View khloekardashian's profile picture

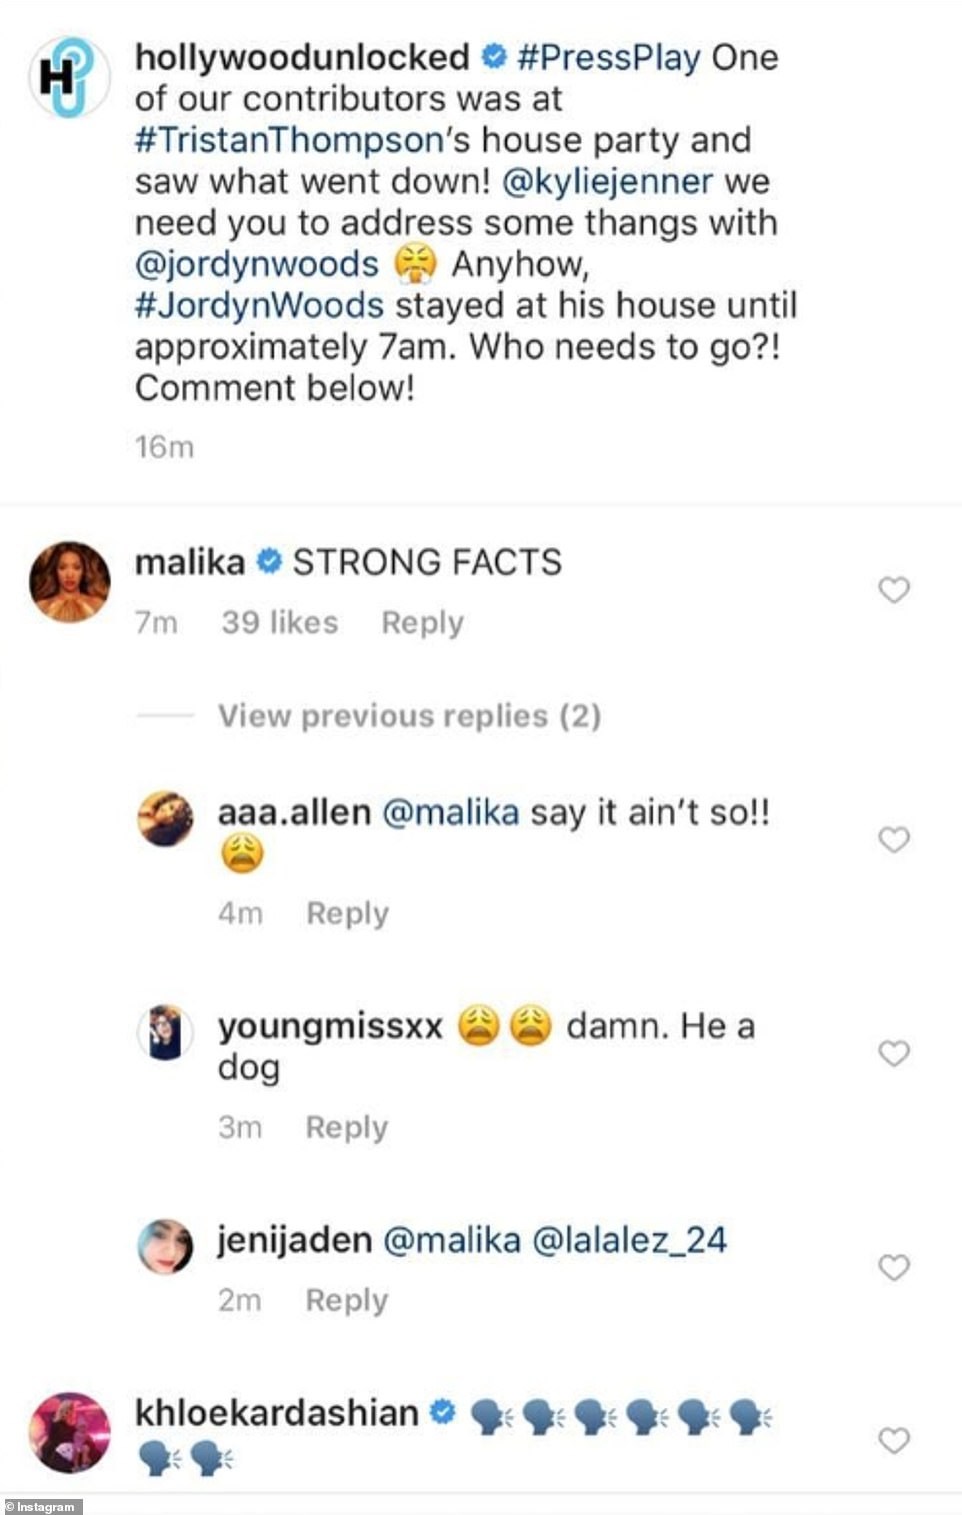click(x=69, y=1432)
